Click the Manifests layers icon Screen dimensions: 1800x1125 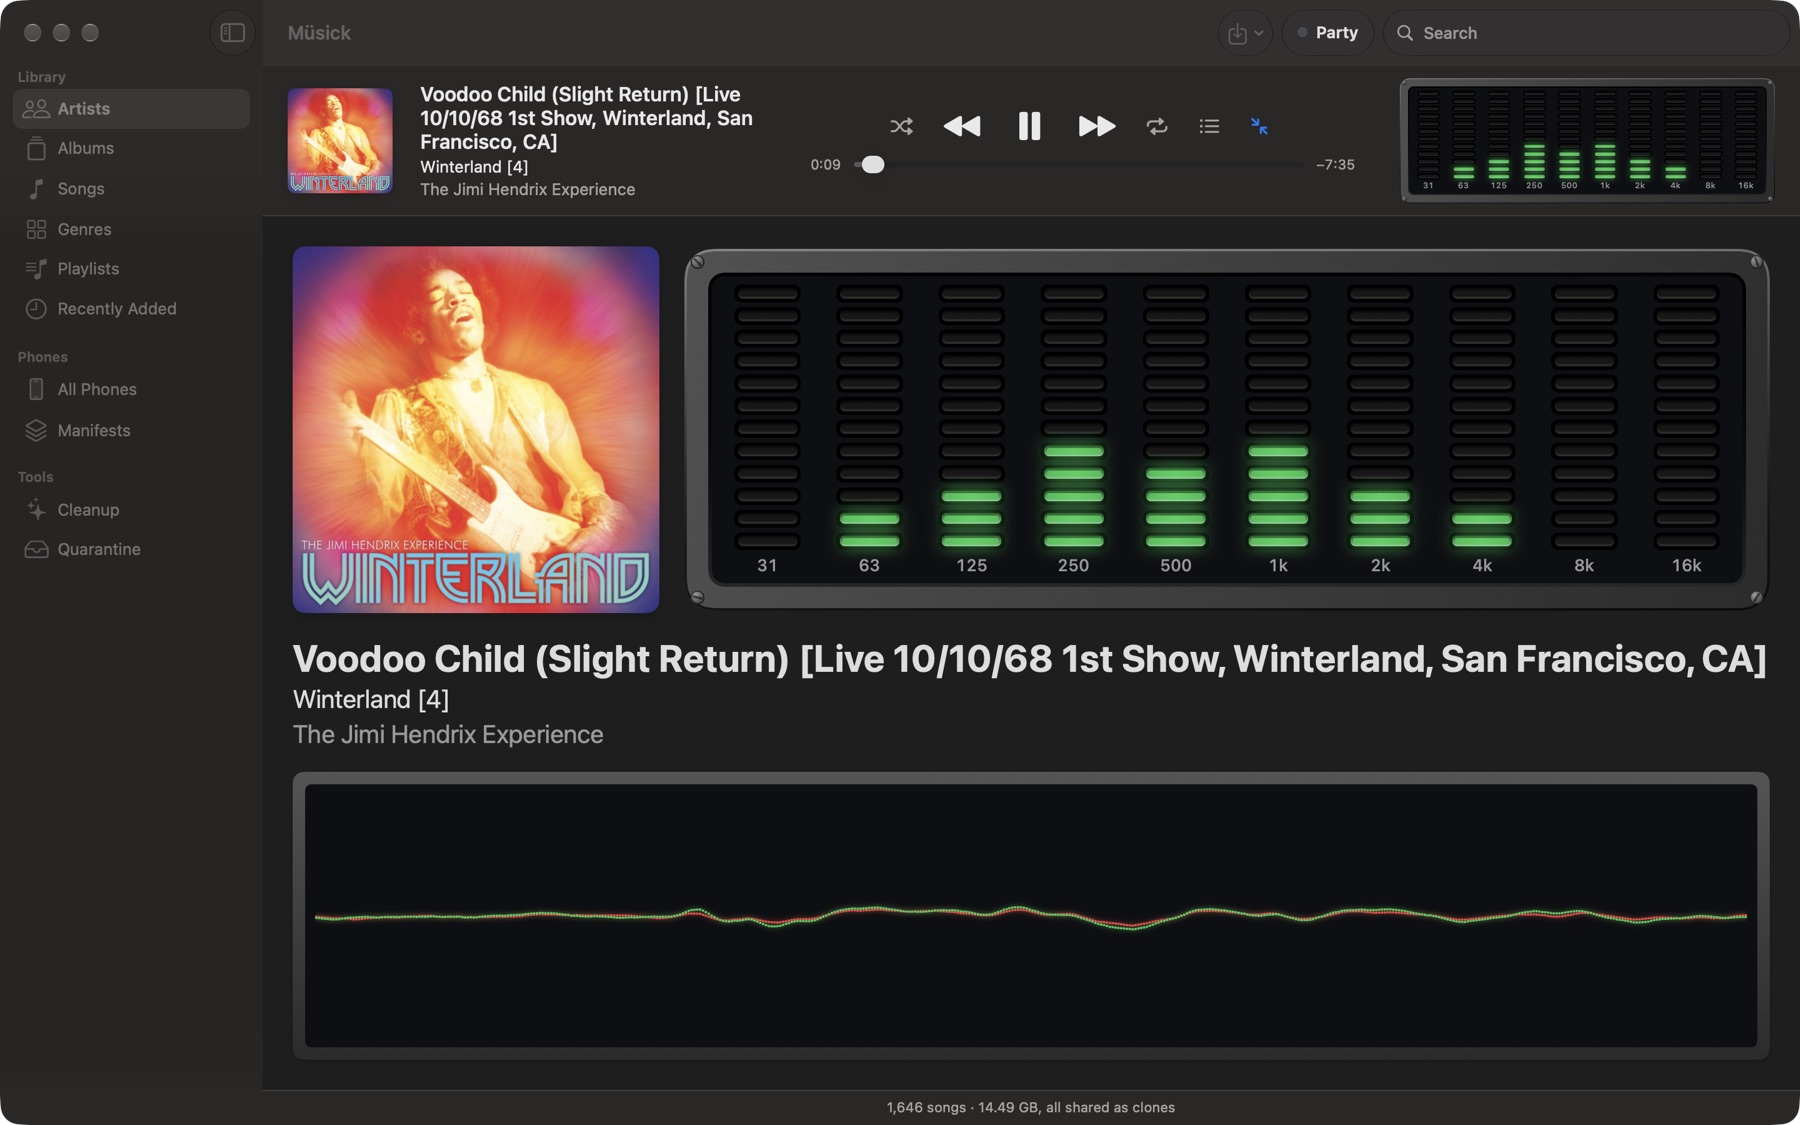click(36, 430)
